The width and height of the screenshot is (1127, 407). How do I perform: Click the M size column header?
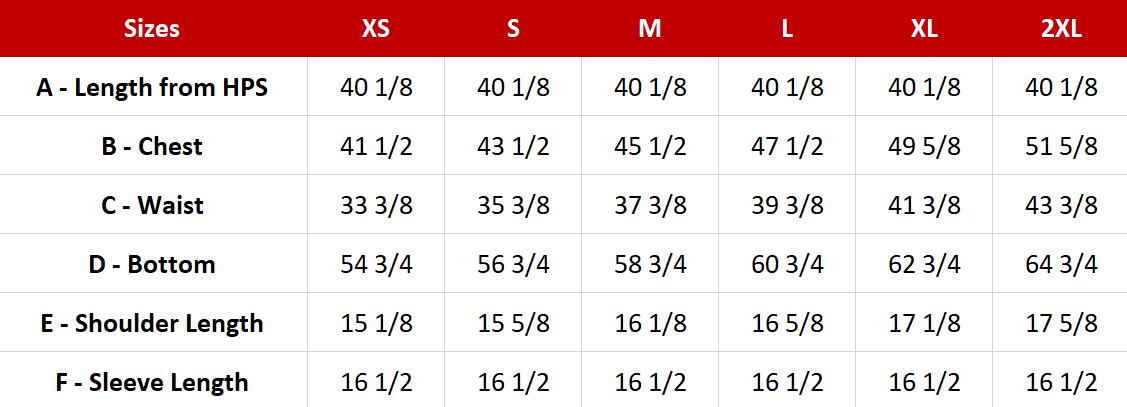coord(650,29)
